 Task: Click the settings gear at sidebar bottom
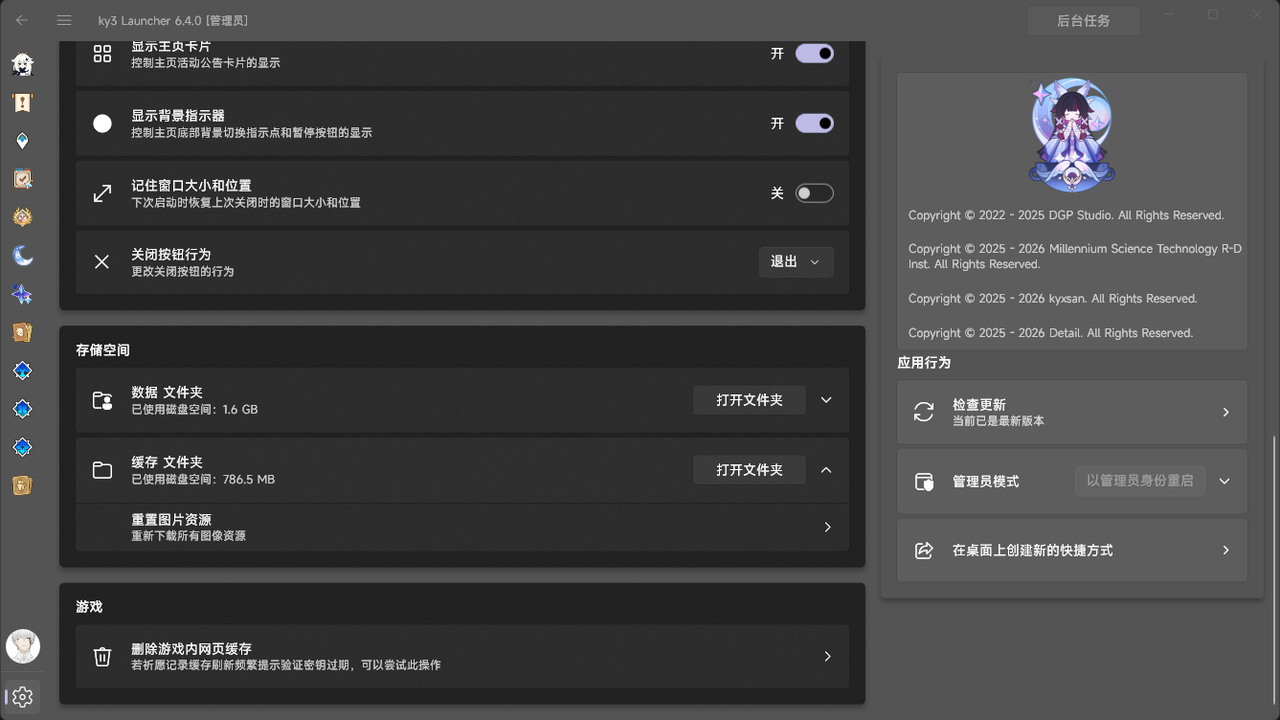[x=22, y=697]
